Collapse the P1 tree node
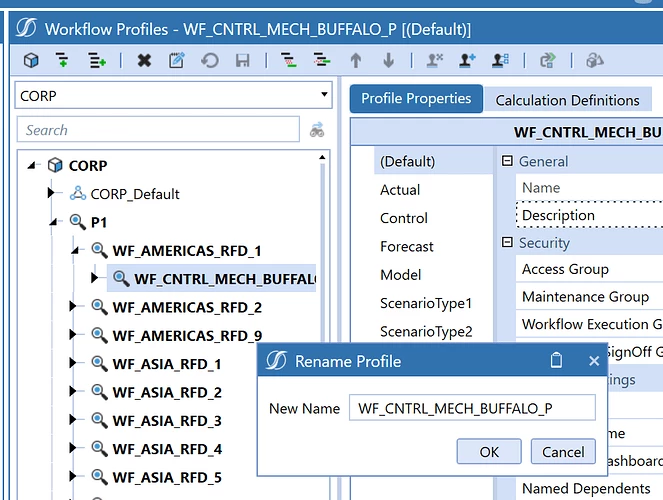 point(53,222)
